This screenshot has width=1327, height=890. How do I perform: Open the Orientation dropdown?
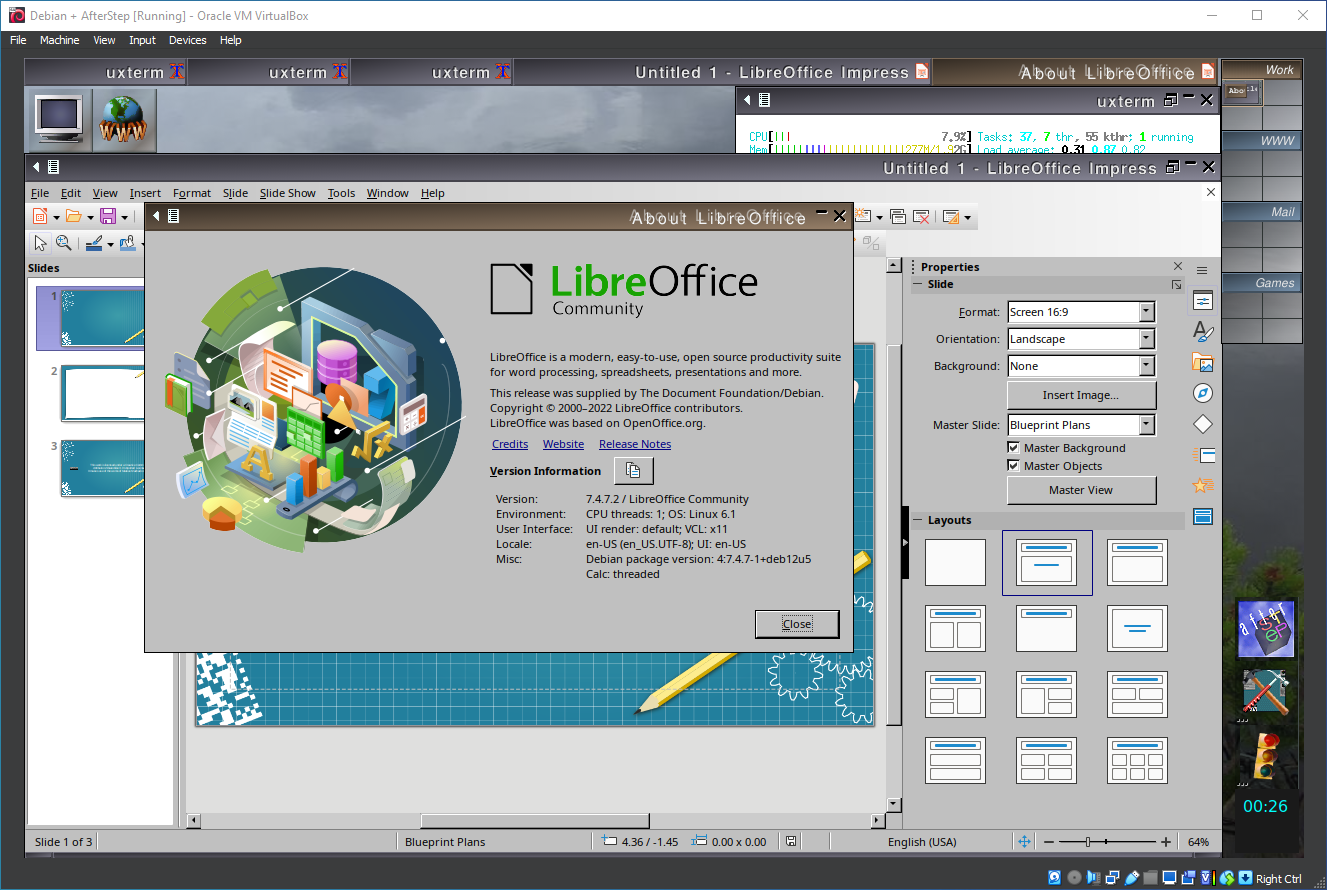(1146, 339)
